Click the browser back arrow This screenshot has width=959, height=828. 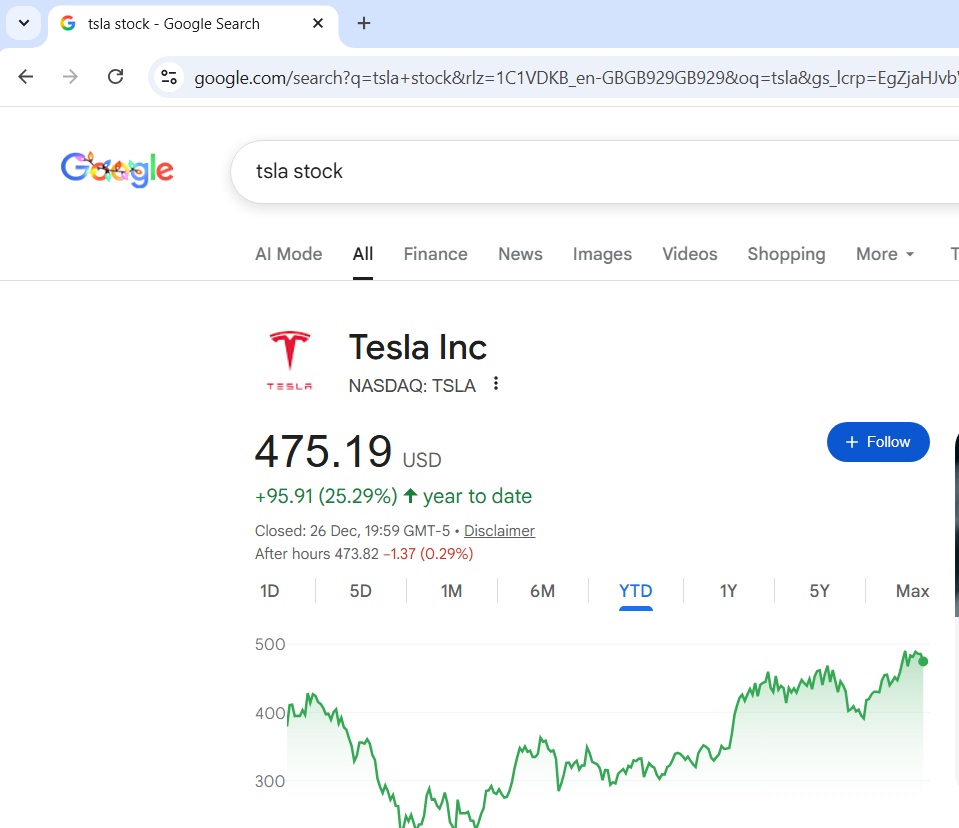(x=26, y=77)
